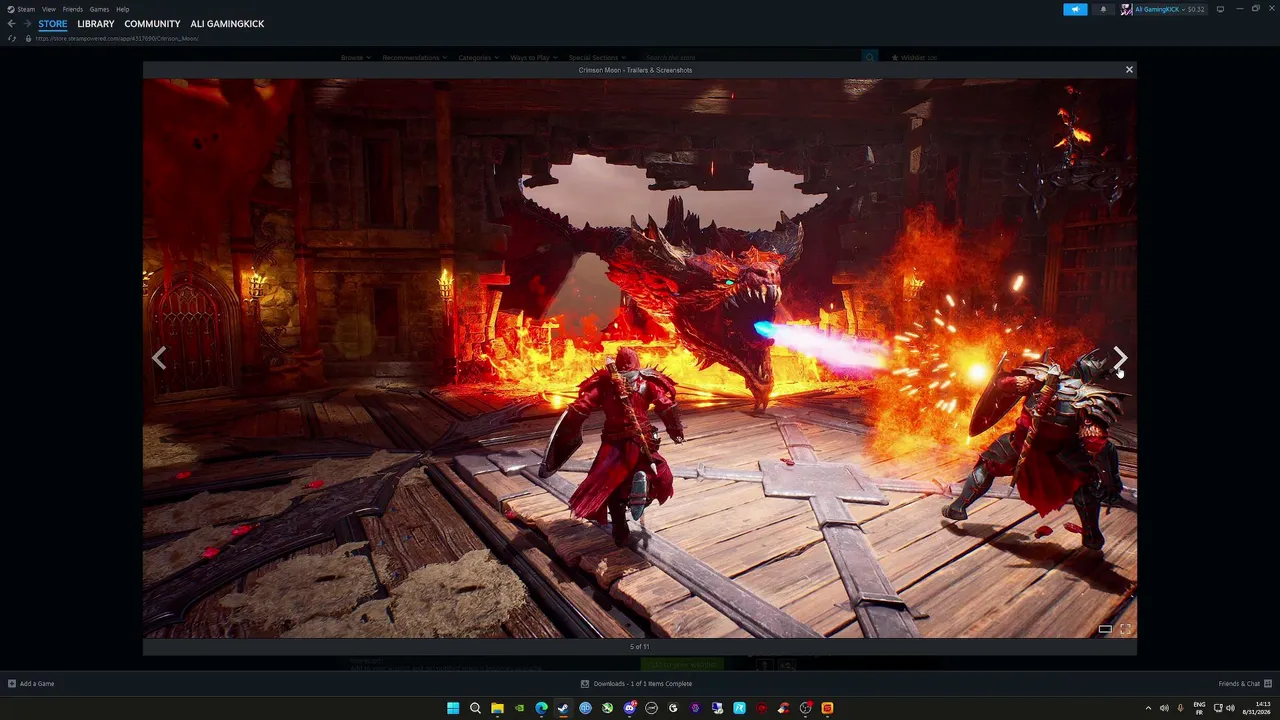
Task: Navigate back in Steam
Action: (x=11, y=24)
